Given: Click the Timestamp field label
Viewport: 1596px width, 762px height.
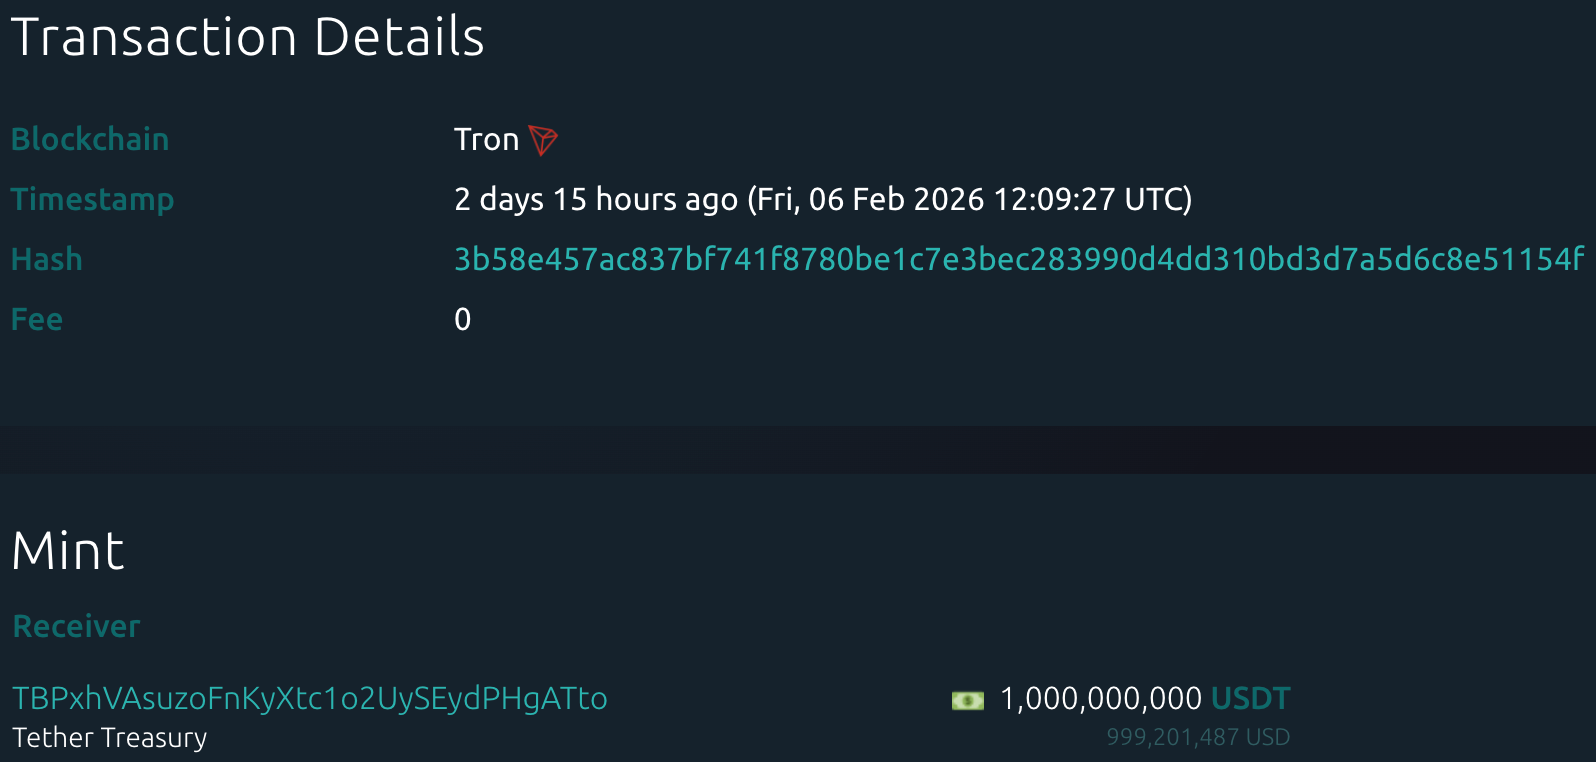Looking at the screenshot, I should (92, 200).
